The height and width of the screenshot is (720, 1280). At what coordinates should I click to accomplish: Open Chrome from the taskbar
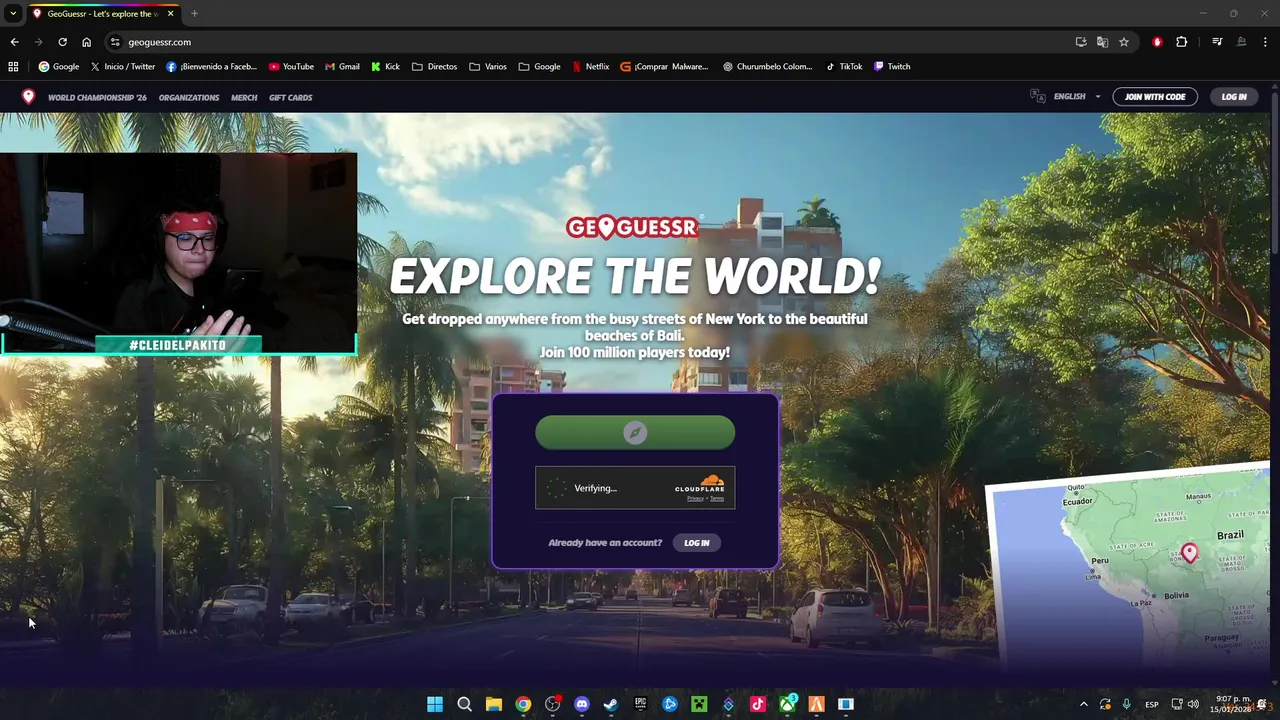click(x=523, y=704)
